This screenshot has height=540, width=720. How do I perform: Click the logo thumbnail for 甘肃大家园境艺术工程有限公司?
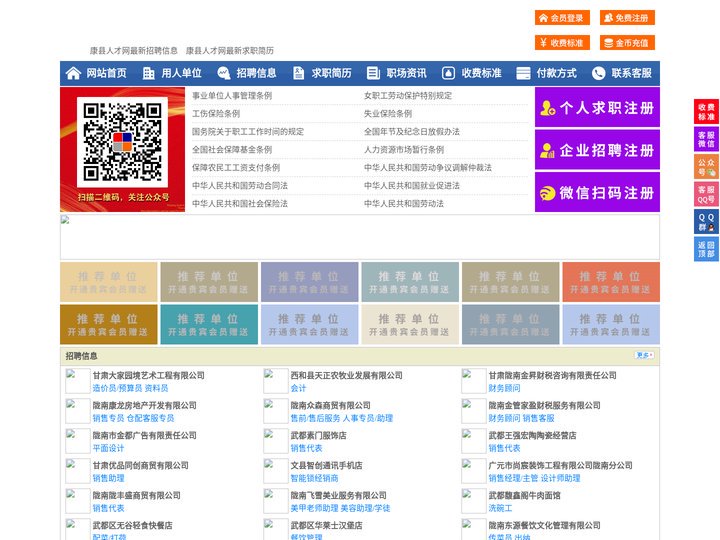[78, 381]
